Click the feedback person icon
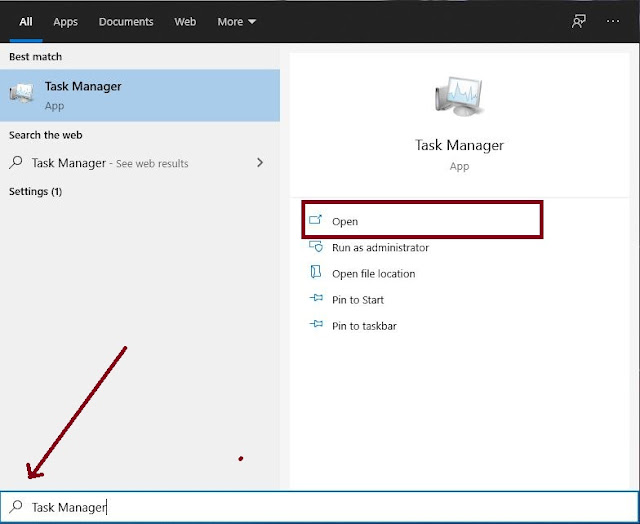 coord(578,22)
